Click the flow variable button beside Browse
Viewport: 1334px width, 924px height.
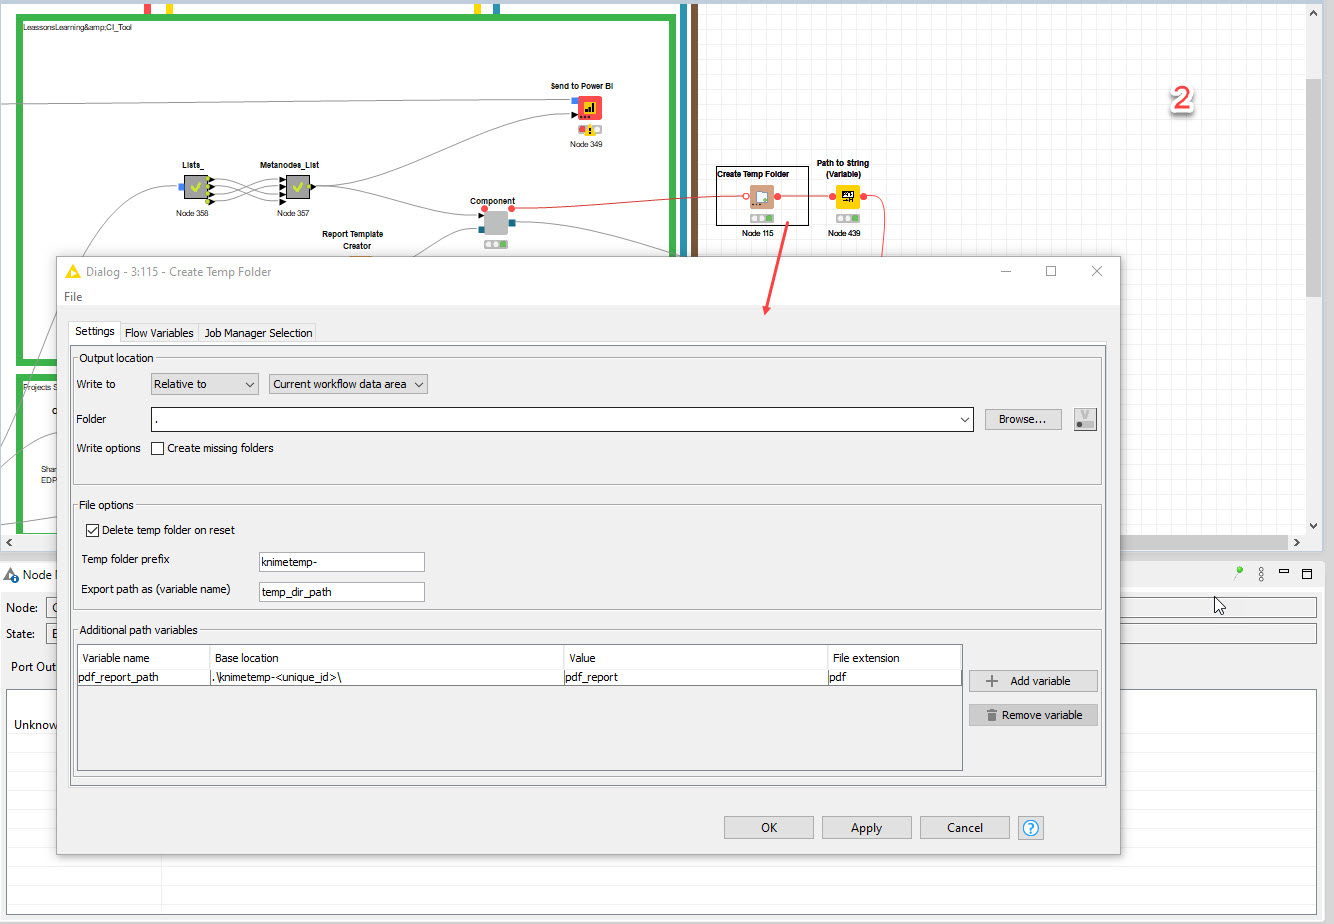point(1085,419)
